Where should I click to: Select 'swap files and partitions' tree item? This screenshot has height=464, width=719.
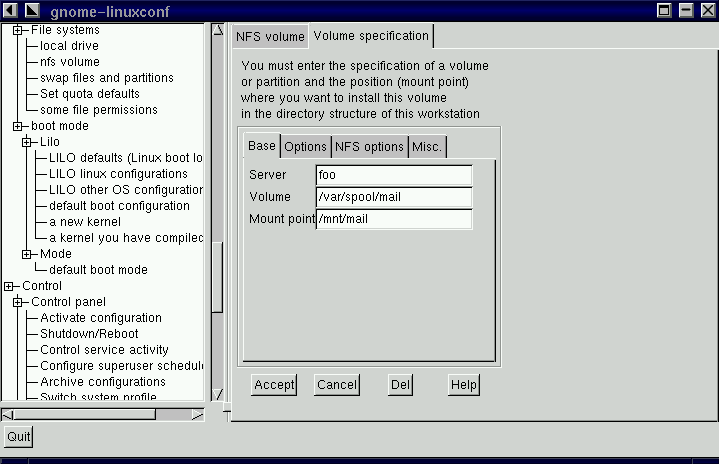pos(106,78)
